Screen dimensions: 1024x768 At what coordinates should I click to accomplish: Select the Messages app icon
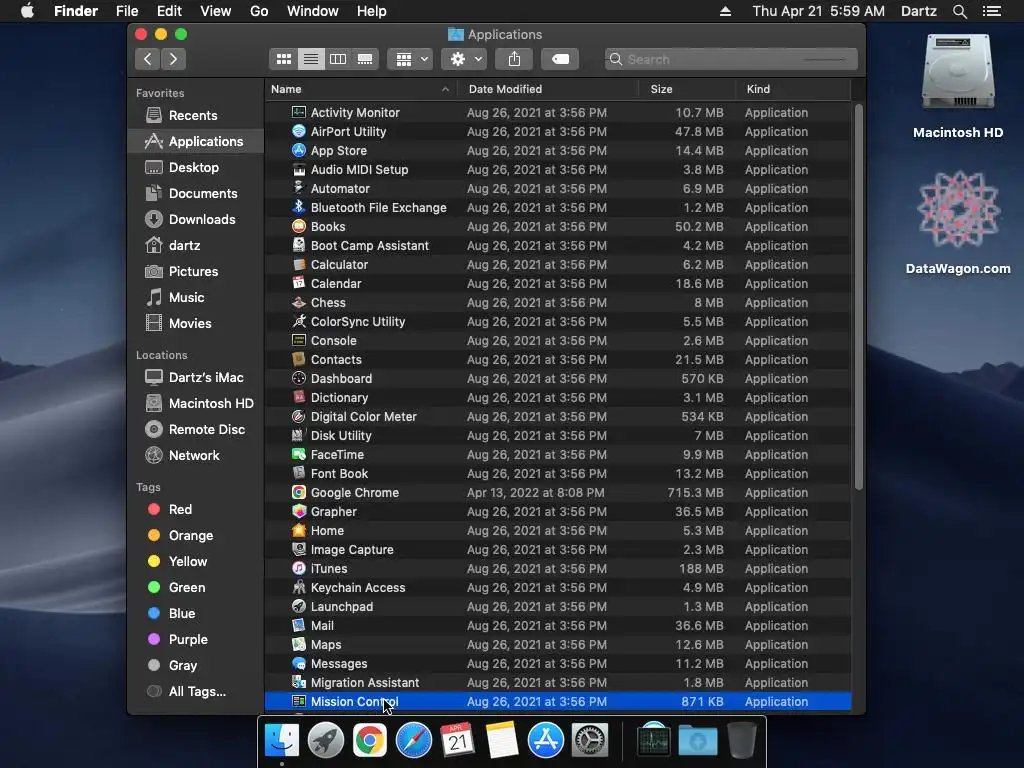click(x=298, y=664)
